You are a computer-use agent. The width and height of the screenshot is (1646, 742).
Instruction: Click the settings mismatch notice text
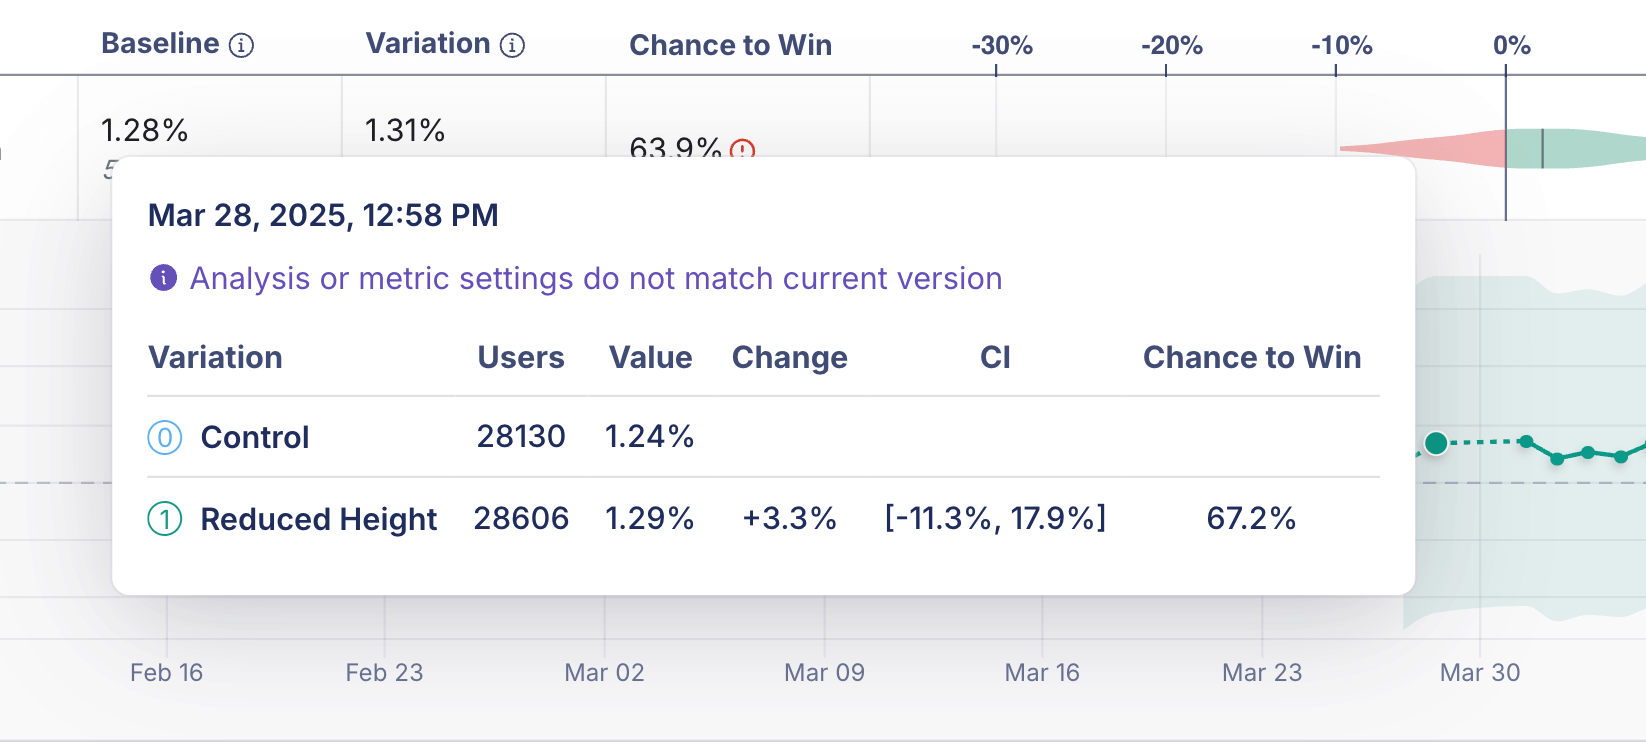click(596, 278)
